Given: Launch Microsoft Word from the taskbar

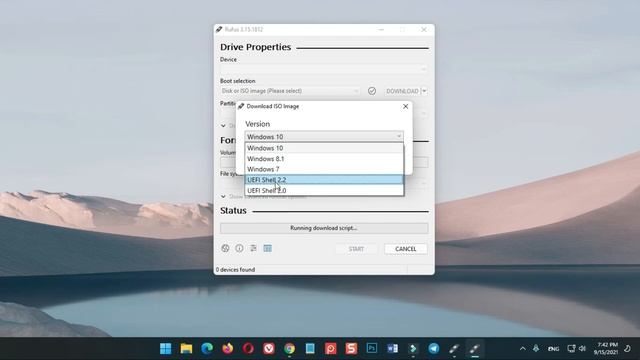Looking at the screenshot, I should [x=392, y=349].
